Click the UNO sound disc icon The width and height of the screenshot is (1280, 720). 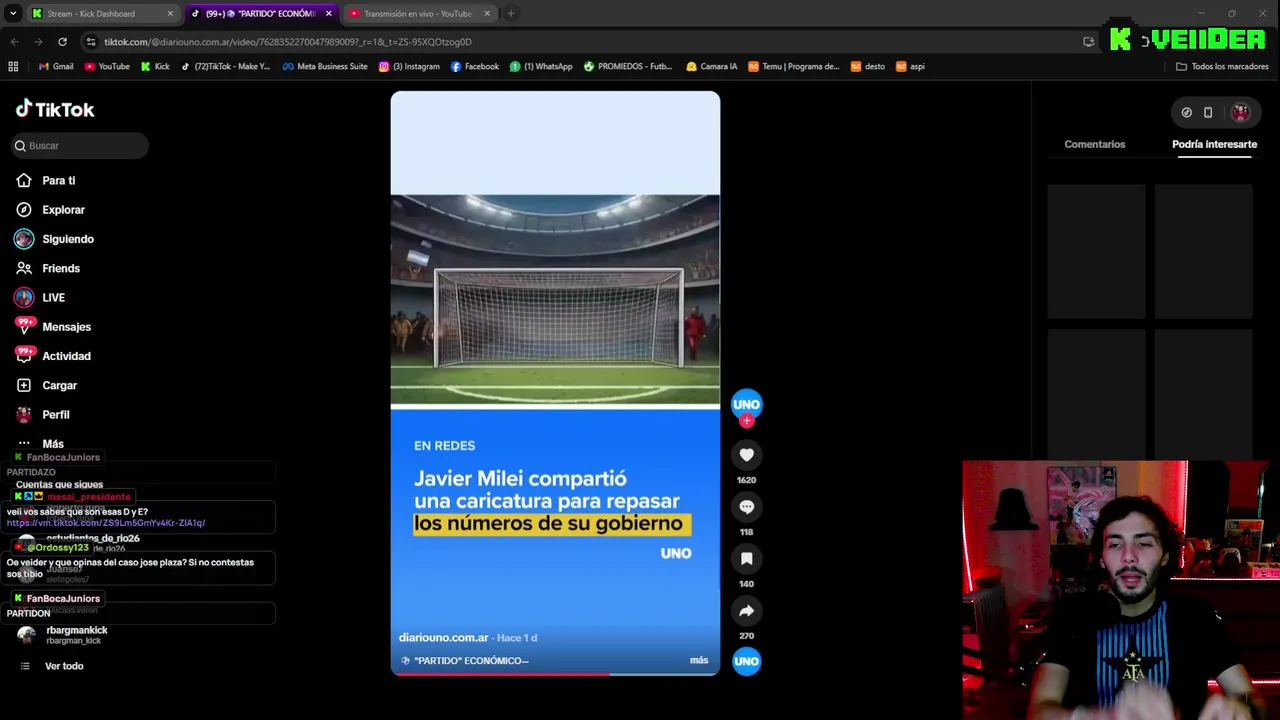tap(746, 661)
